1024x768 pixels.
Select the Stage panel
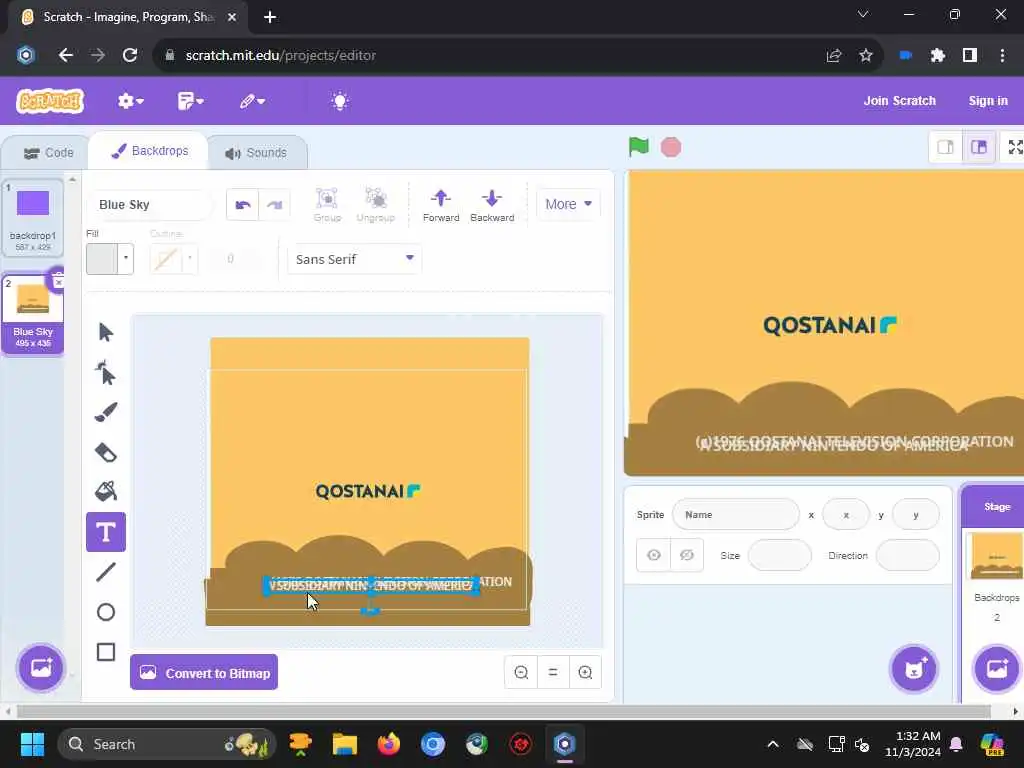[x=997, y=506]
